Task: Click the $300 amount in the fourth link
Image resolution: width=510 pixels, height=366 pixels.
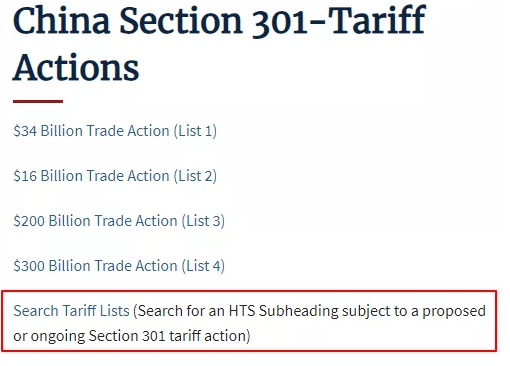Action: click(29, 266)
